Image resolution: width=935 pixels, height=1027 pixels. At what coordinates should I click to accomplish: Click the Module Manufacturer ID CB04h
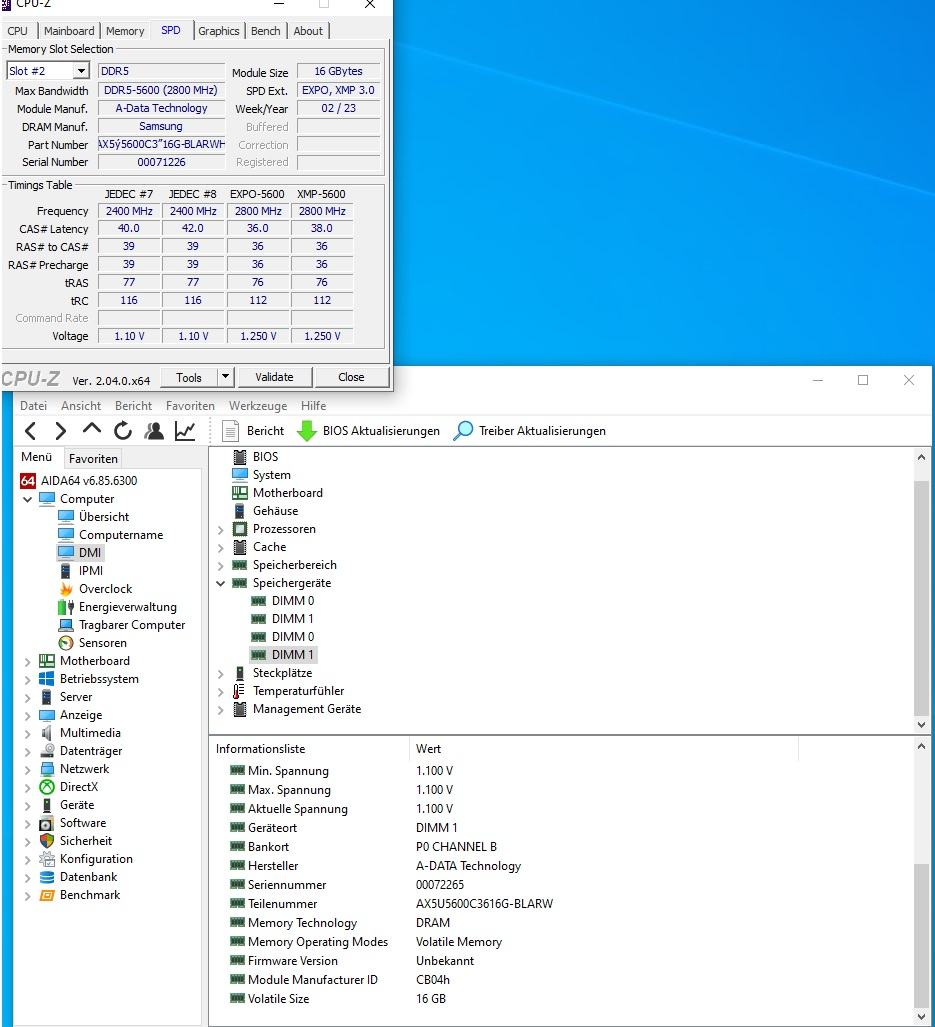[x=433, y=980]
